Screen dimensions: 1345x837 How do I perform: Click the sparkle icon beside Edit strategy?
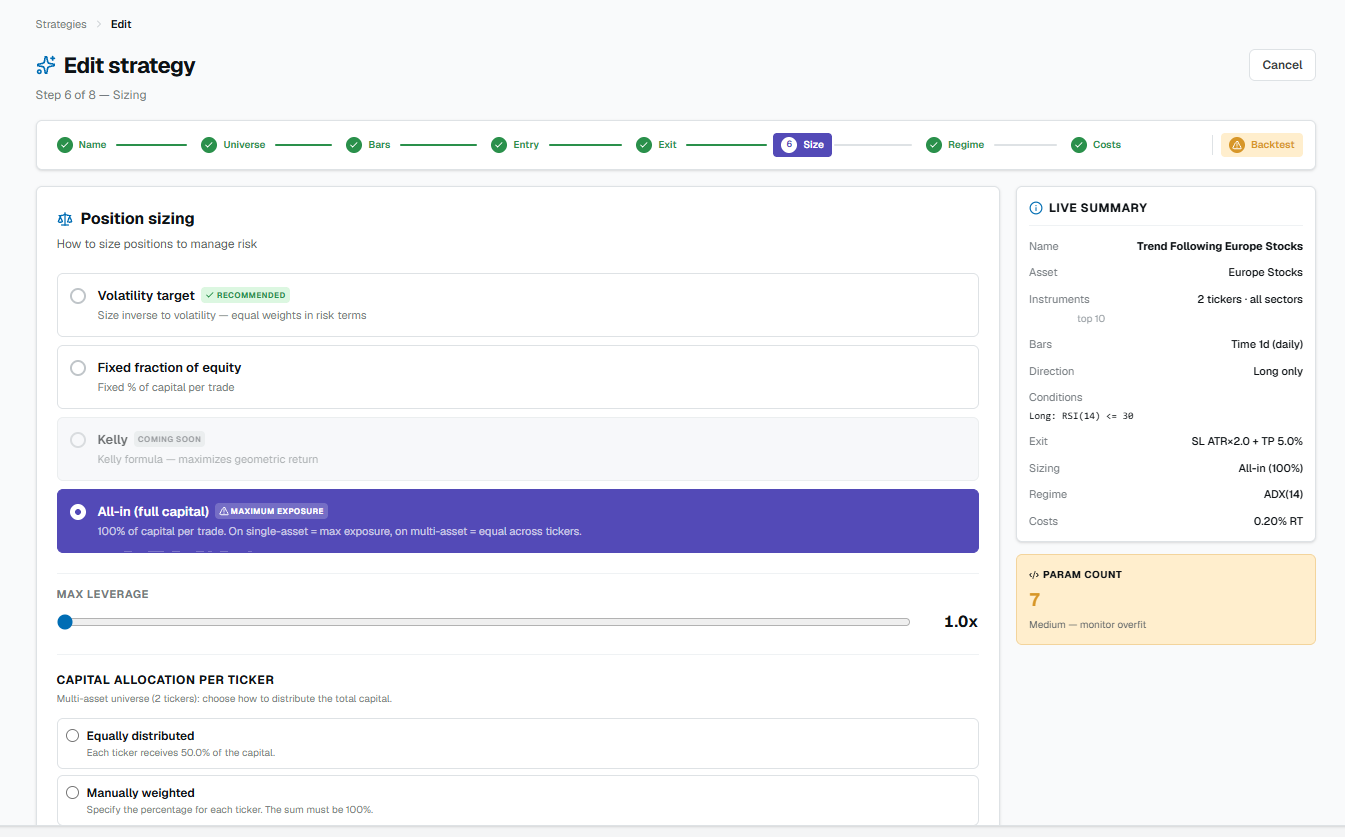(x=46, y=66)
